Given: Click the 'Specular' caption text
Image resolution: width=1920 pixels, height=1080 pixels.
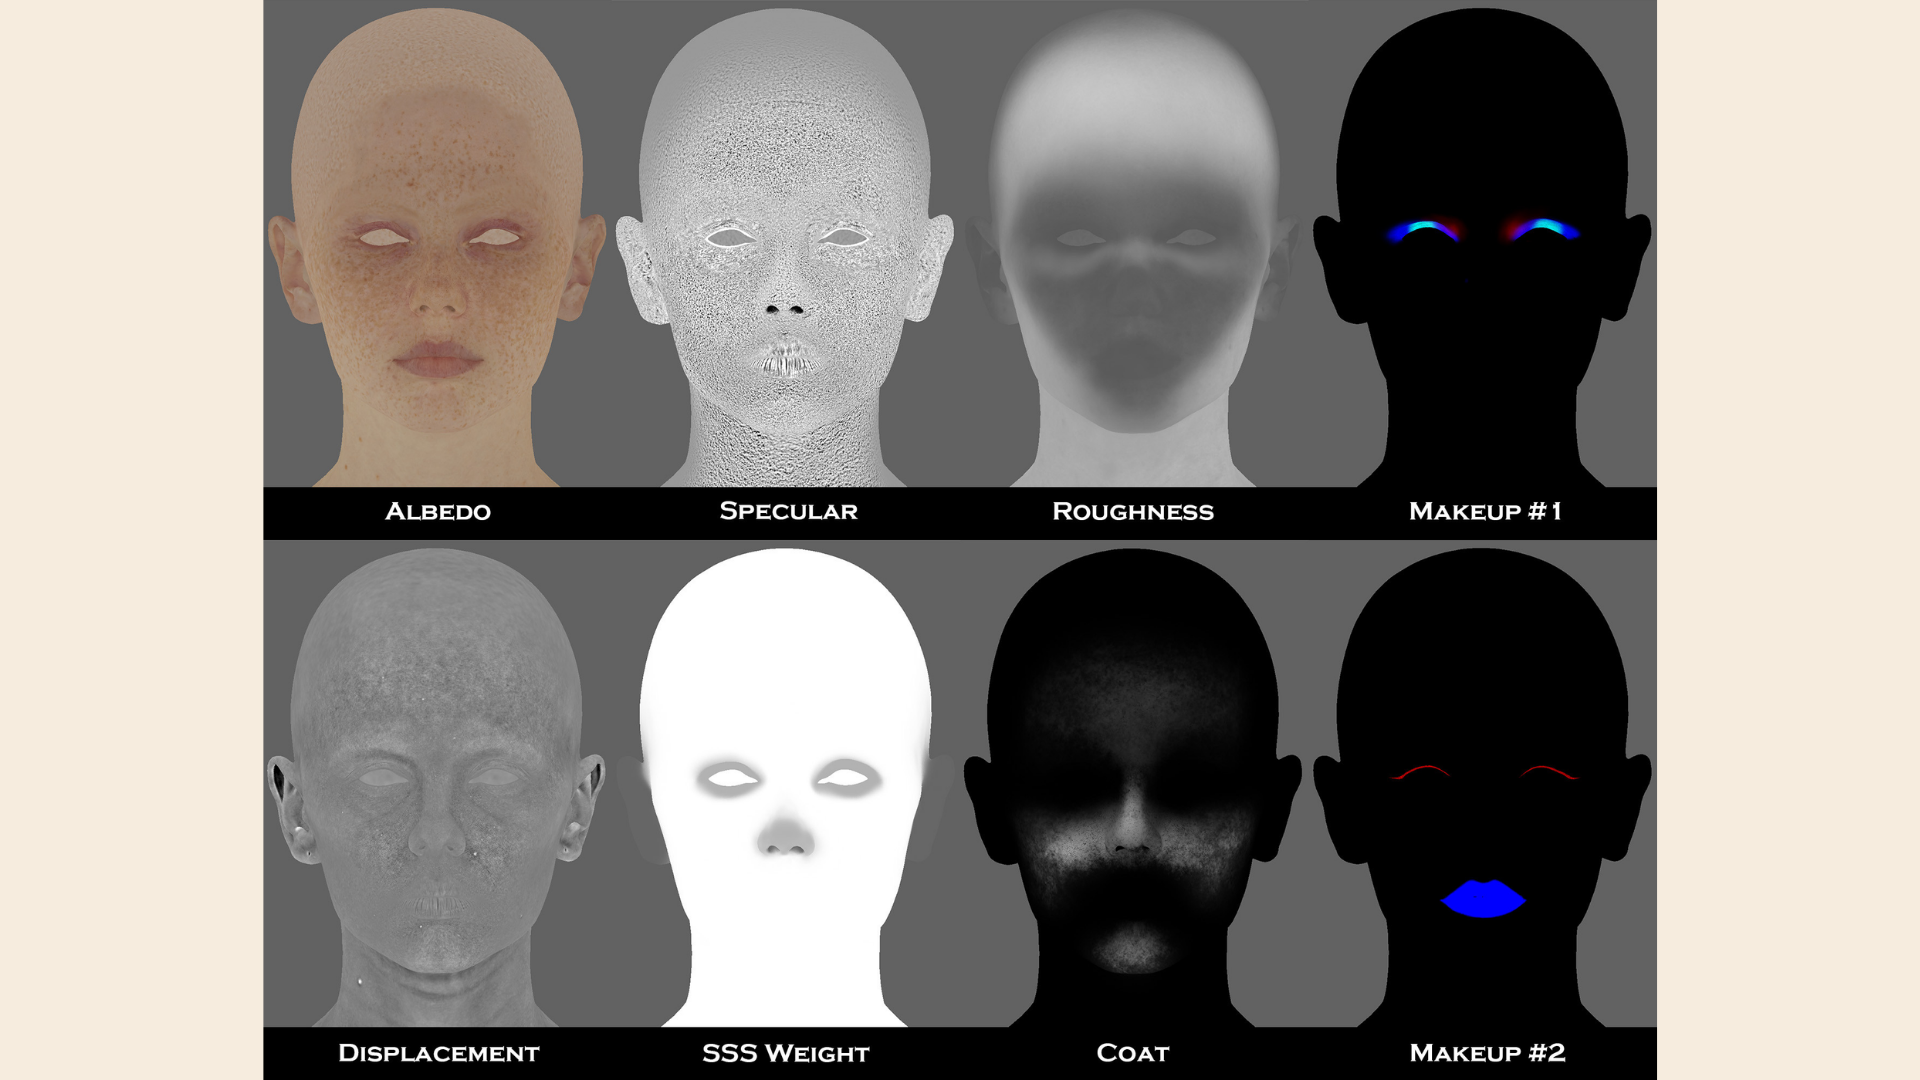Looking at the screenshot, I should click(x=788, y=511).
